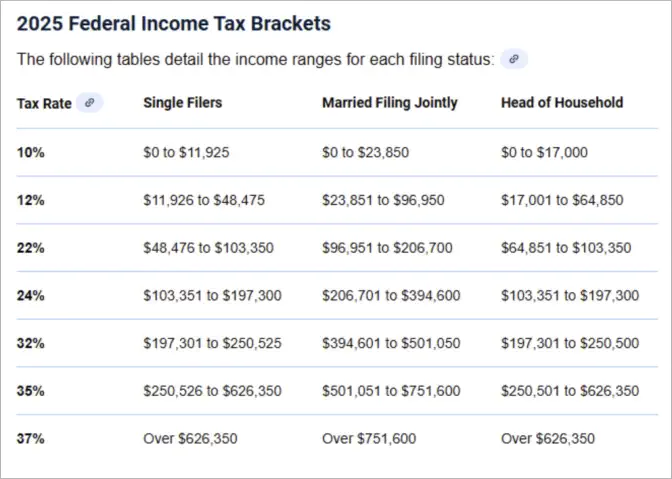Screen dimensions: 672x479
Task: Click the 12% tax rate row label
Action: coord(31,200)
